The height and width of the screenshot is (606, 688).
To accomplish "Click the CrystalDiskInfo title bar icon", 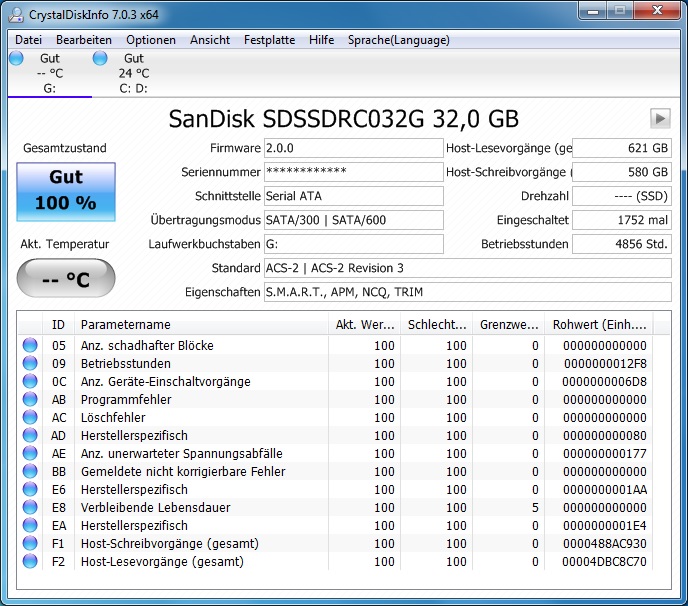I will tap(16, 15).
